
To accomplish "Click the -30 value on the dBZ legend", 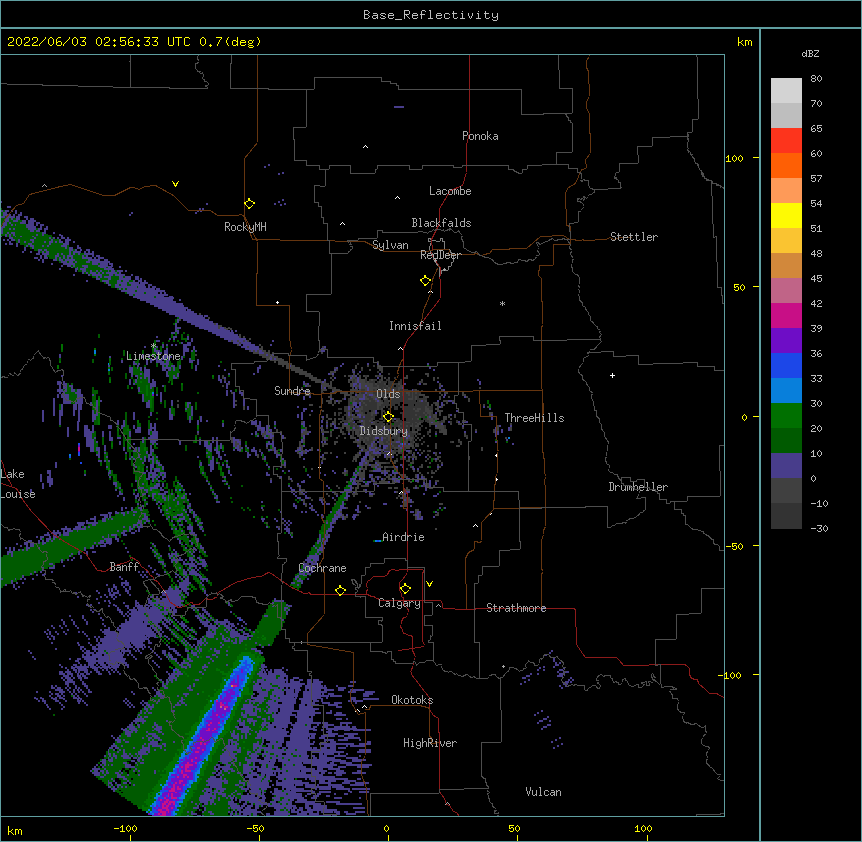I will point(819,528).
